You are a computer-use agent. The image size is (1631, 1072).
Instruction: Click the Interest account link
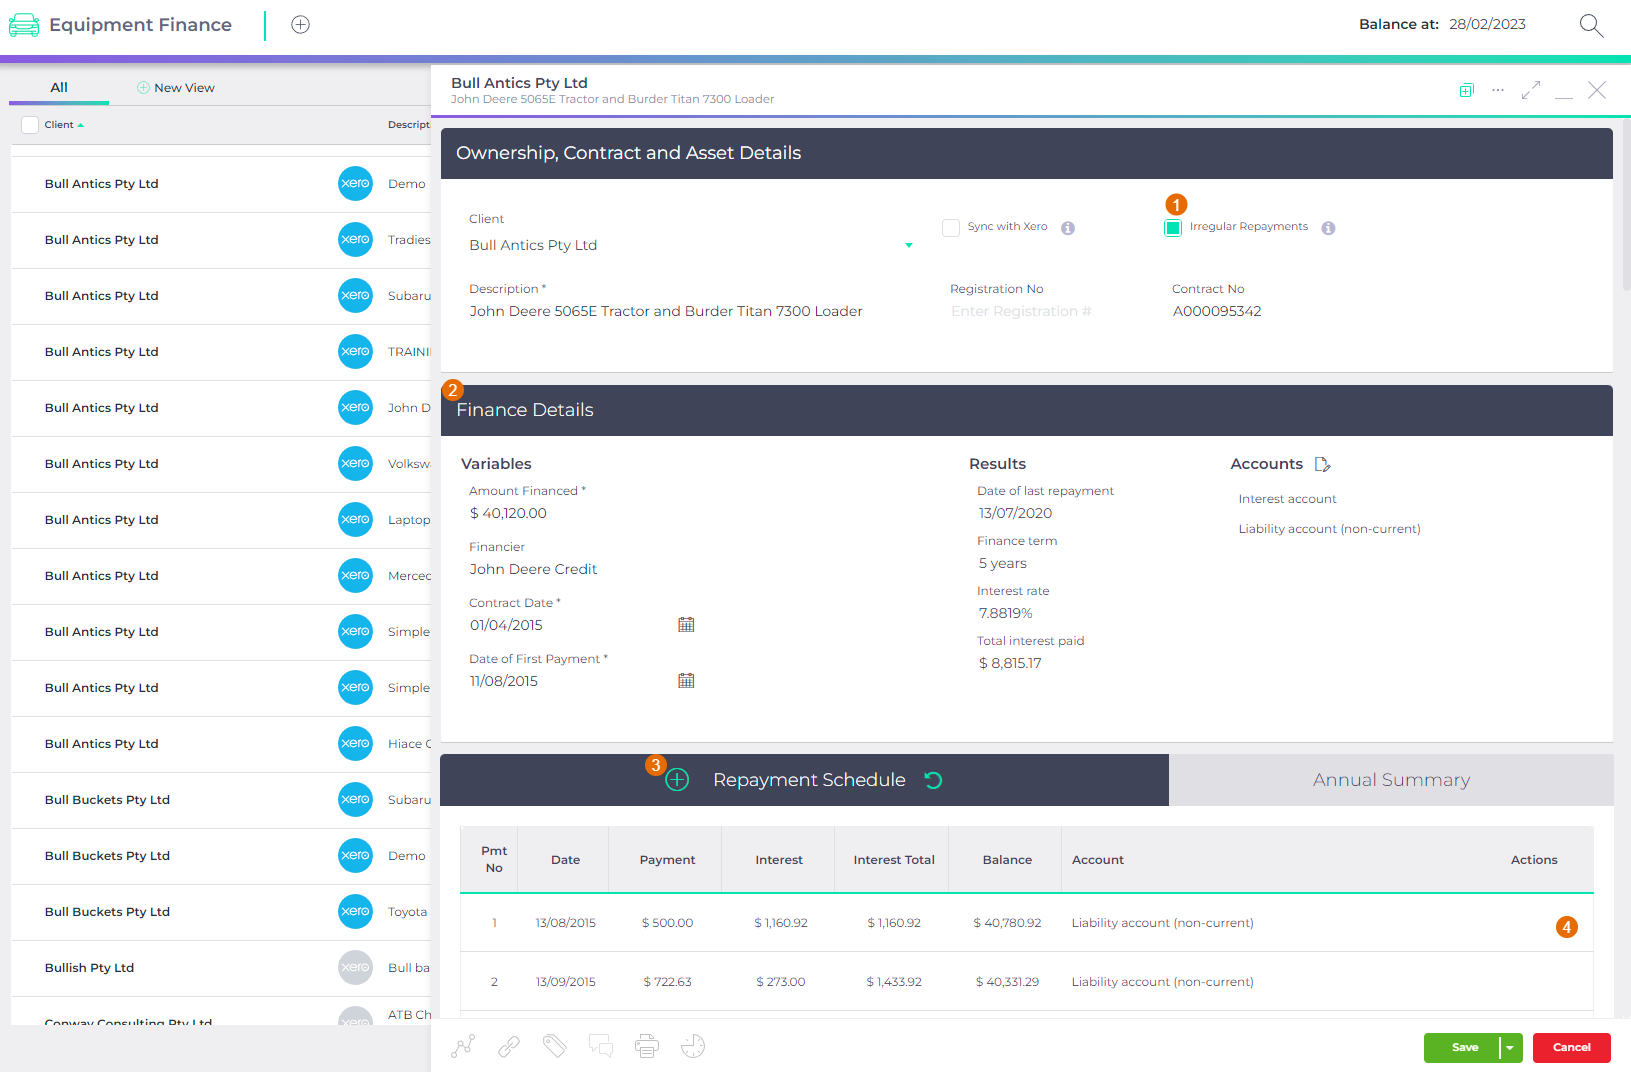(x=1287, y=499)
